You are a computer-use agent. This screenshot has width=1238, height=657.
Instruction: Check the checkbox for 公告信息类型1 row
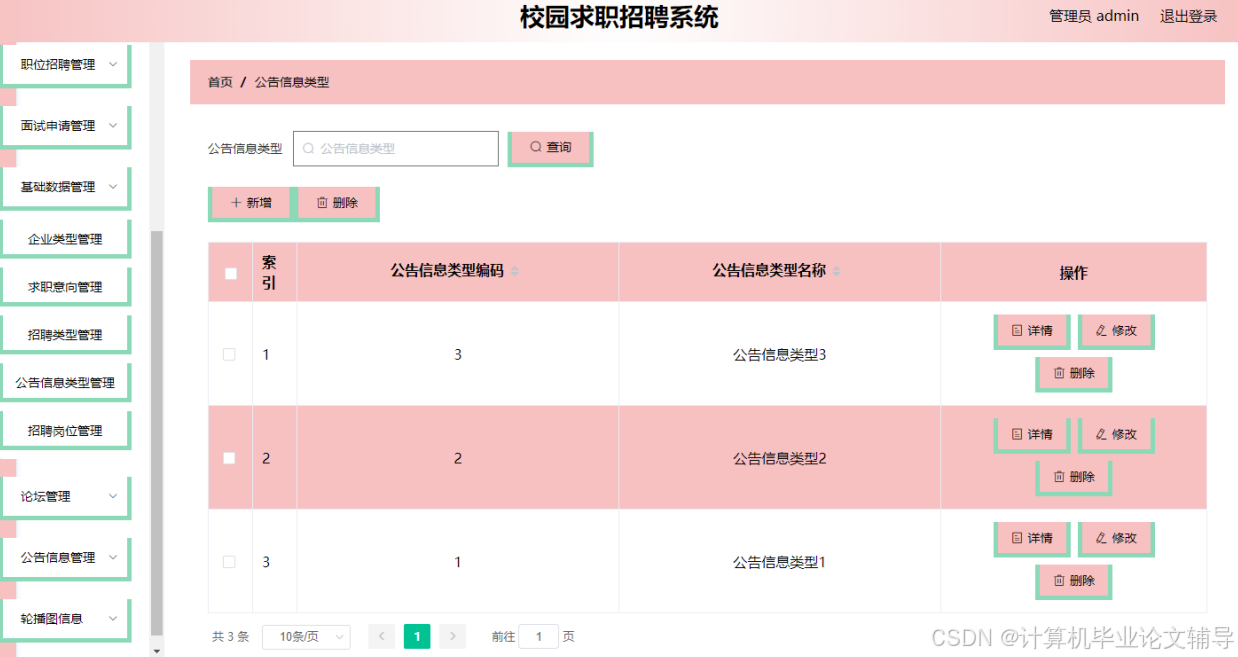230,561
